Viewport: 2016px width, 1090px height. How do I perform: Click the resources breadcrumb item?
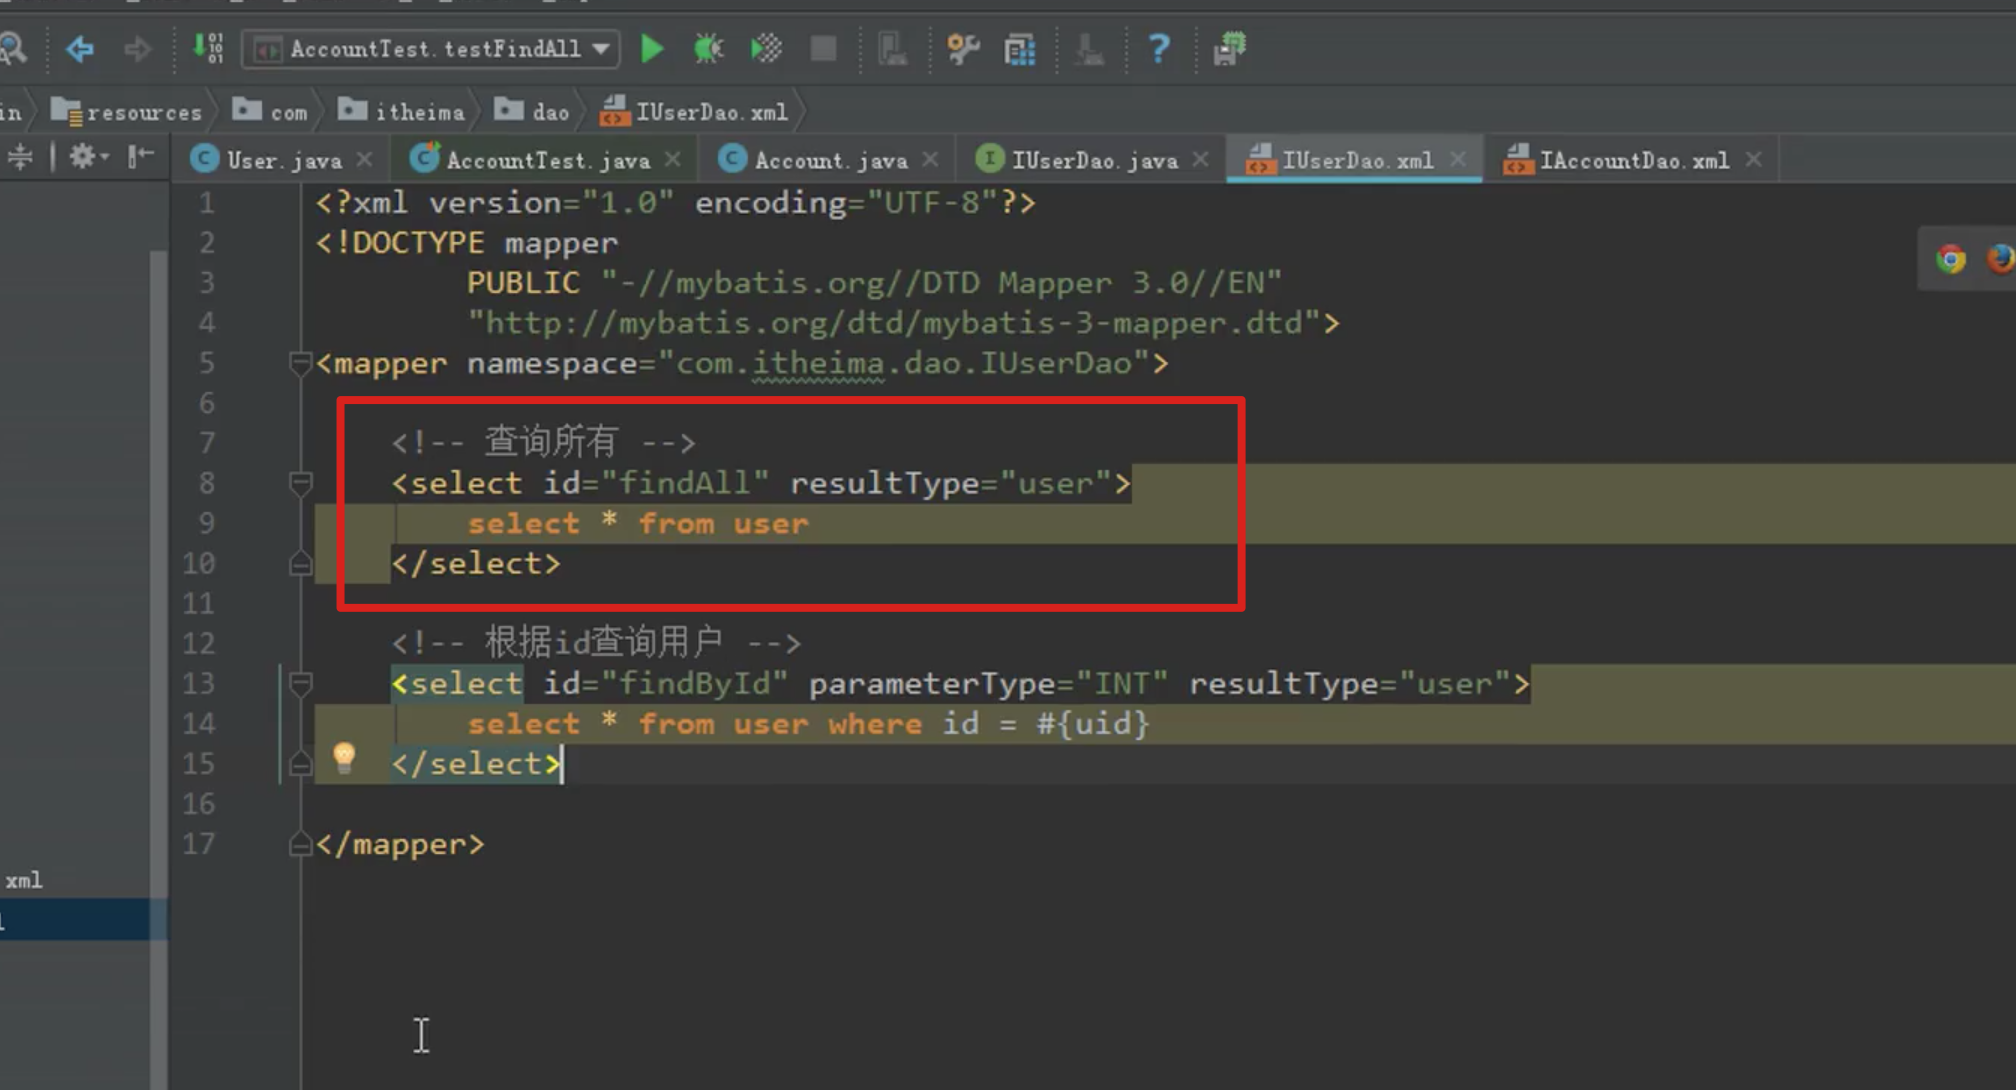pos(128,112)
